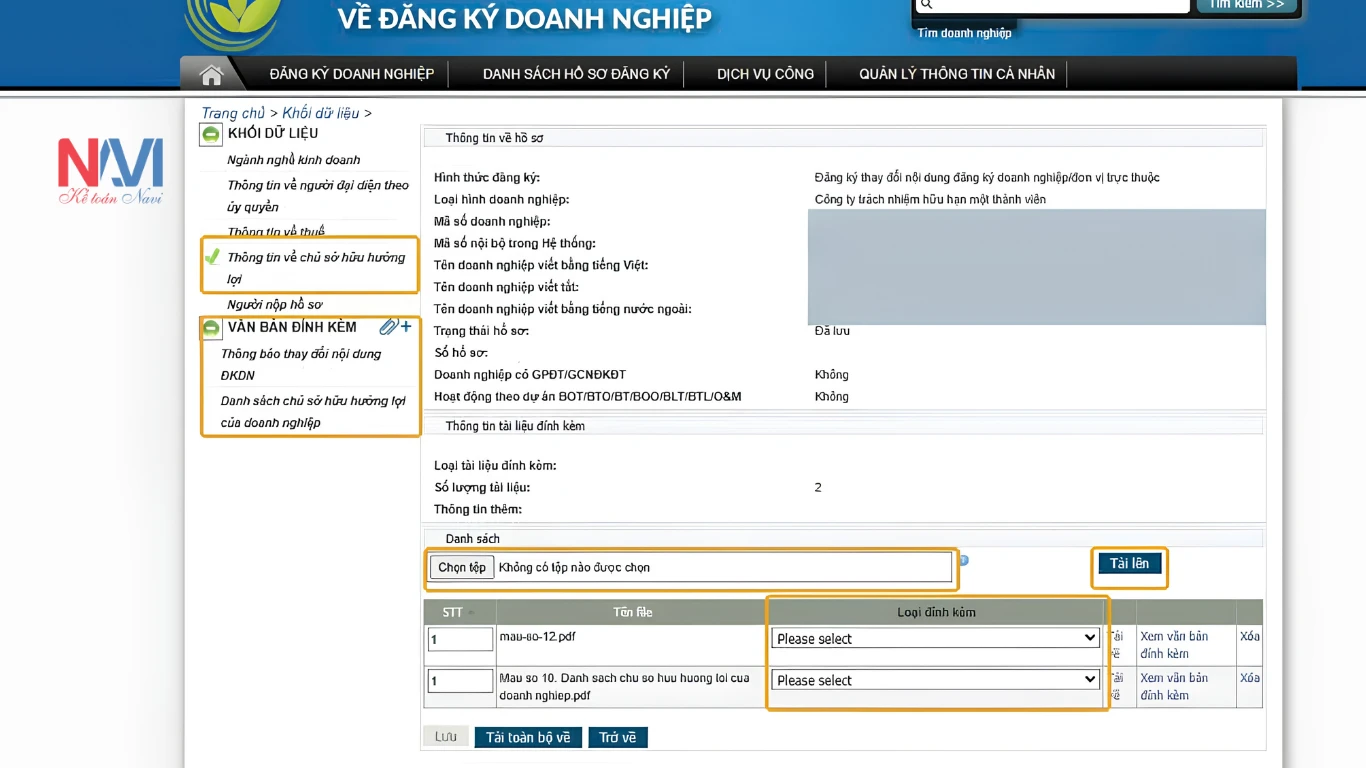The height and width of the screenshot is (768, 1366).
Task: Click the Khối dữ liệu breadcrumb link
Action: click(x=320, y=113)
